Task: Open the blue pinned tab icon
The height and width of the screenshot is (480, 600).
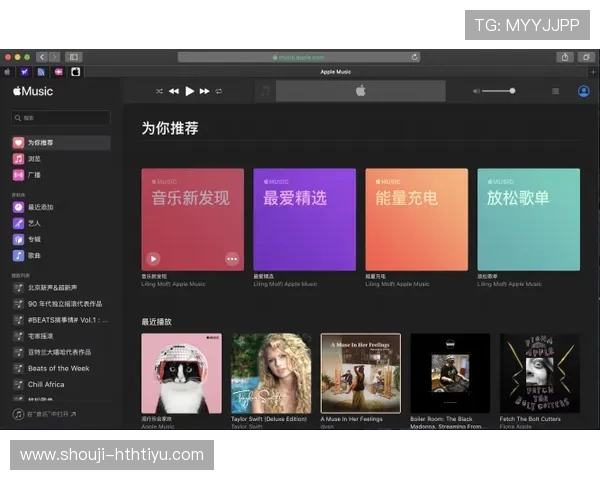Action: [x=41, y=72]
